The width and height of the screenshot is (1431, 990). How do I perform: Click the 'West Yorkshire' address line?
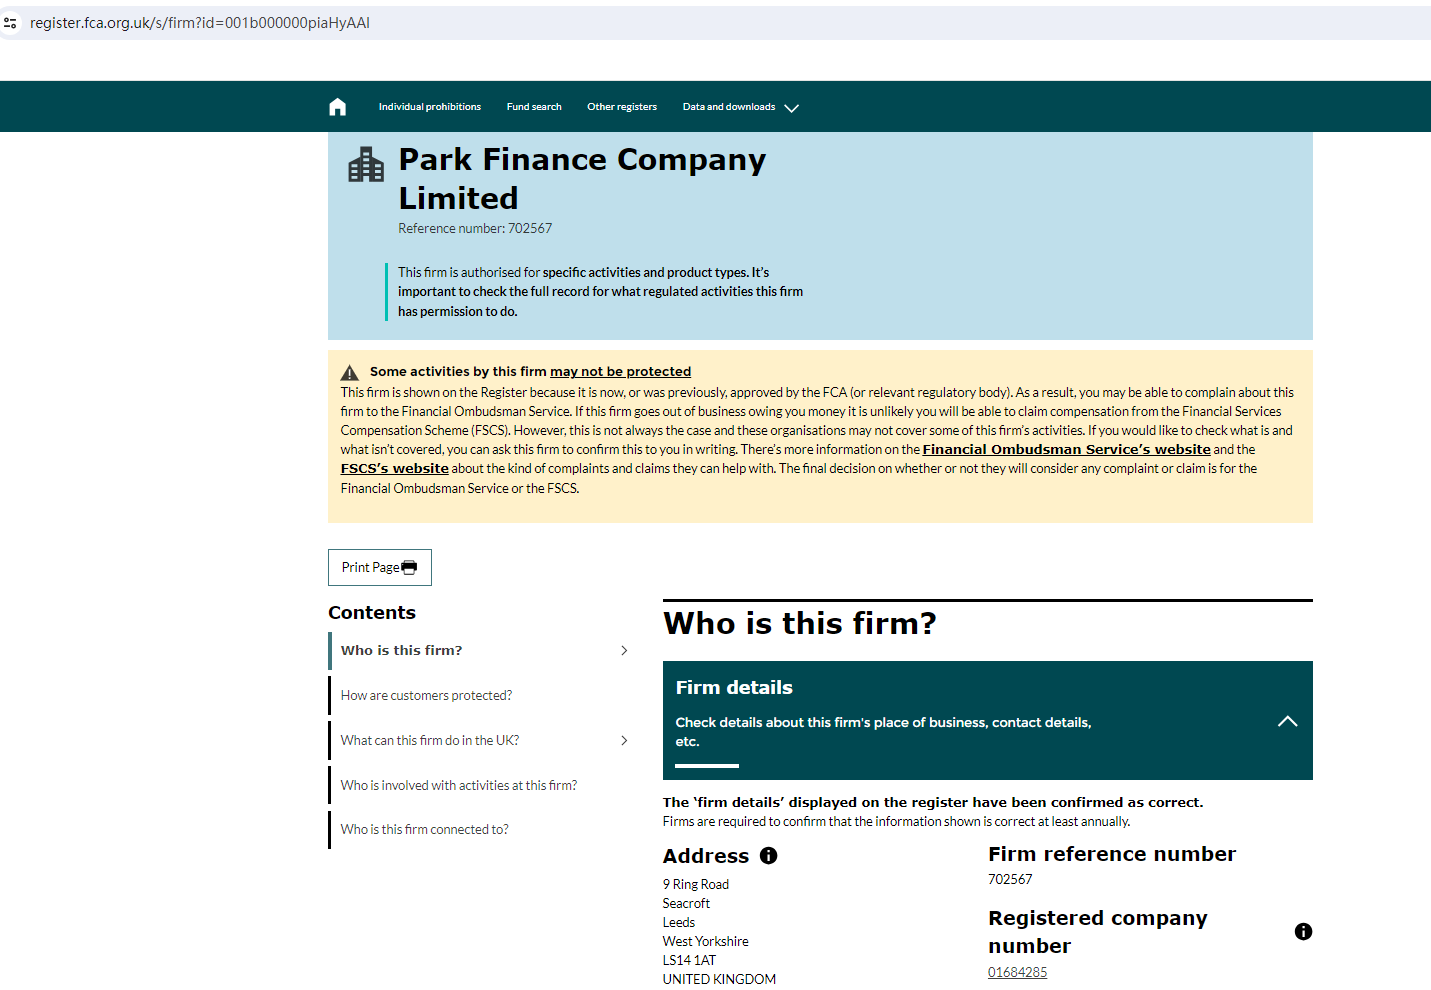(706, 942)
